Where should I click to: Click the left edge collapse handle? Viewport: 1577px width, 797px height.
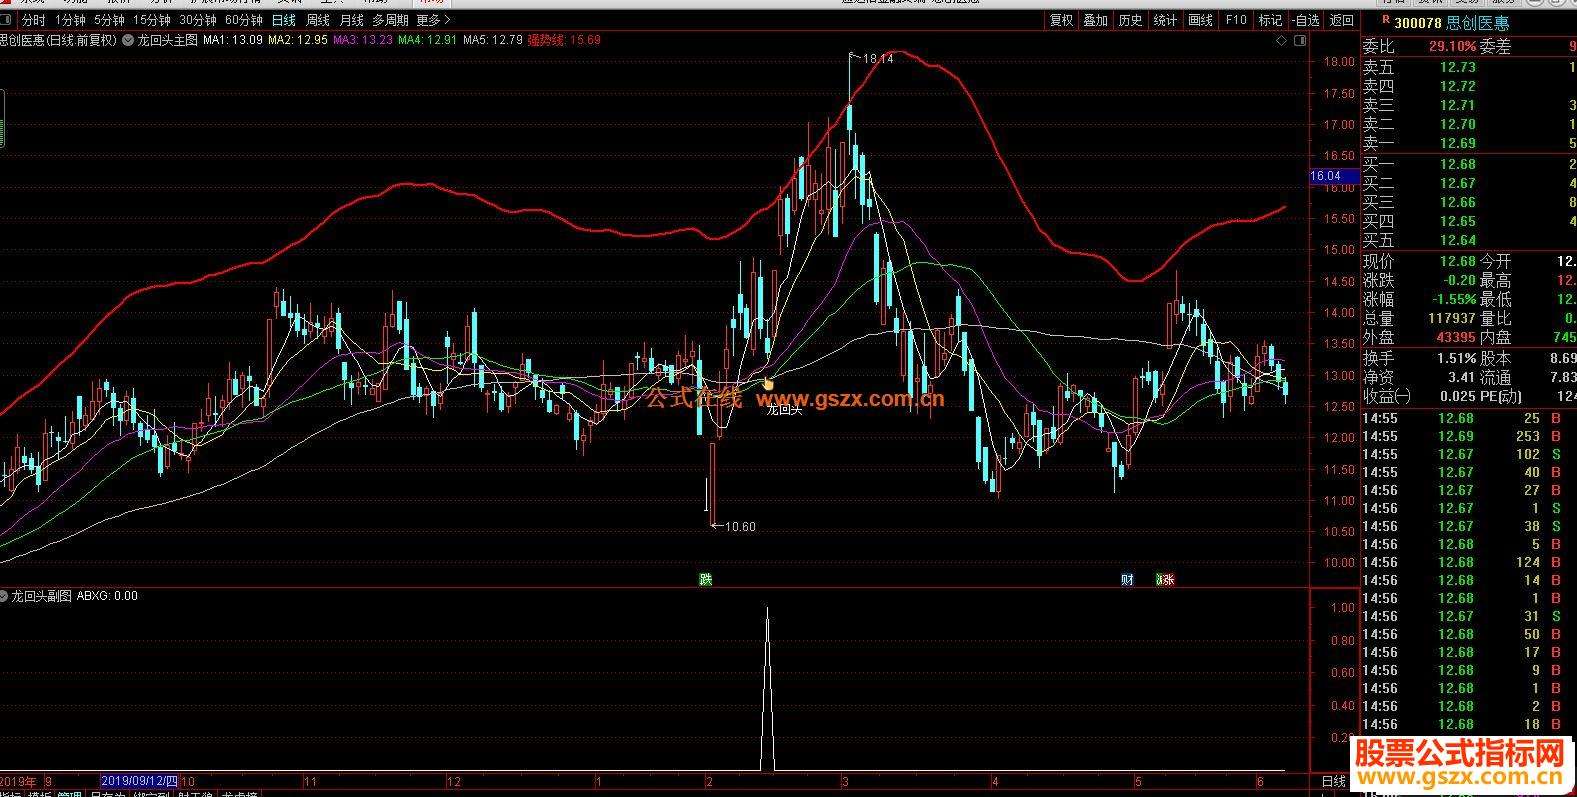pyautogui.click(x=3, y=118)
